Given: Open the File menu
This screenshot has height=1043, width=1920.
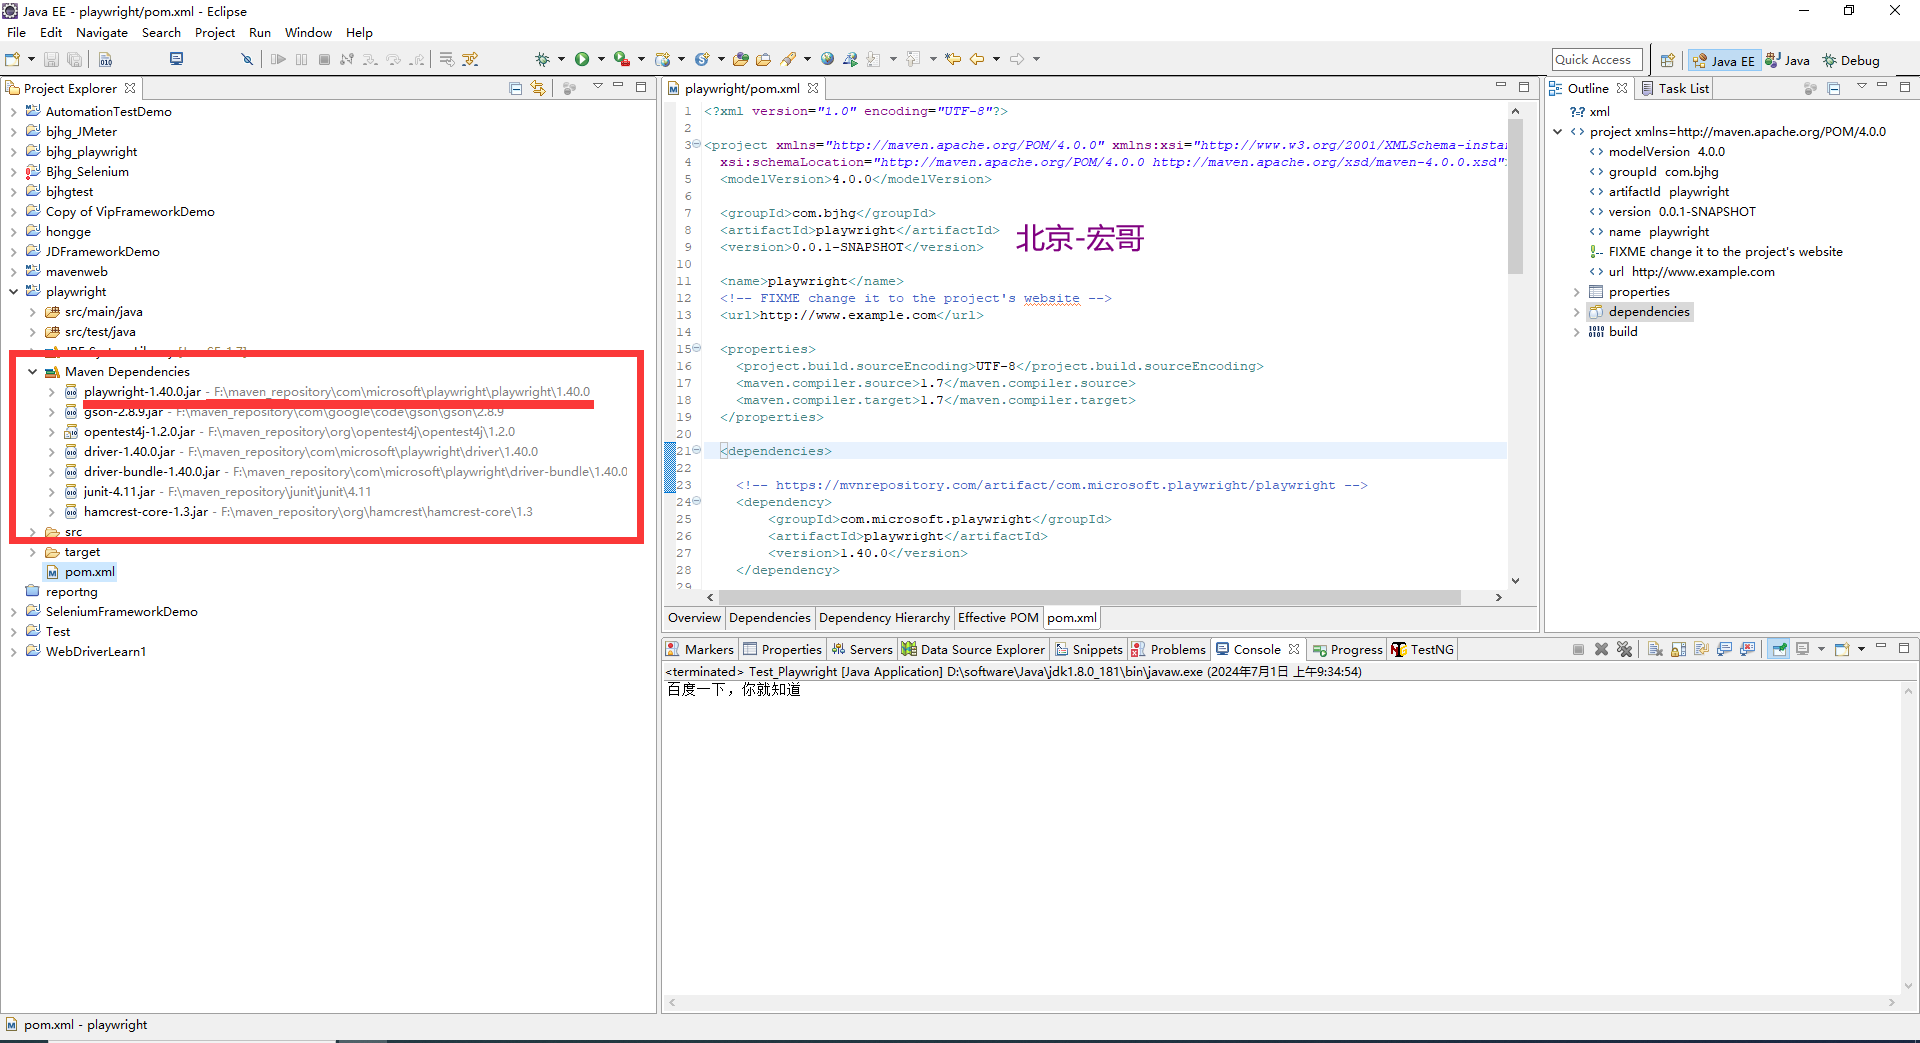Looking at the screenshot, I should (16, 33).
